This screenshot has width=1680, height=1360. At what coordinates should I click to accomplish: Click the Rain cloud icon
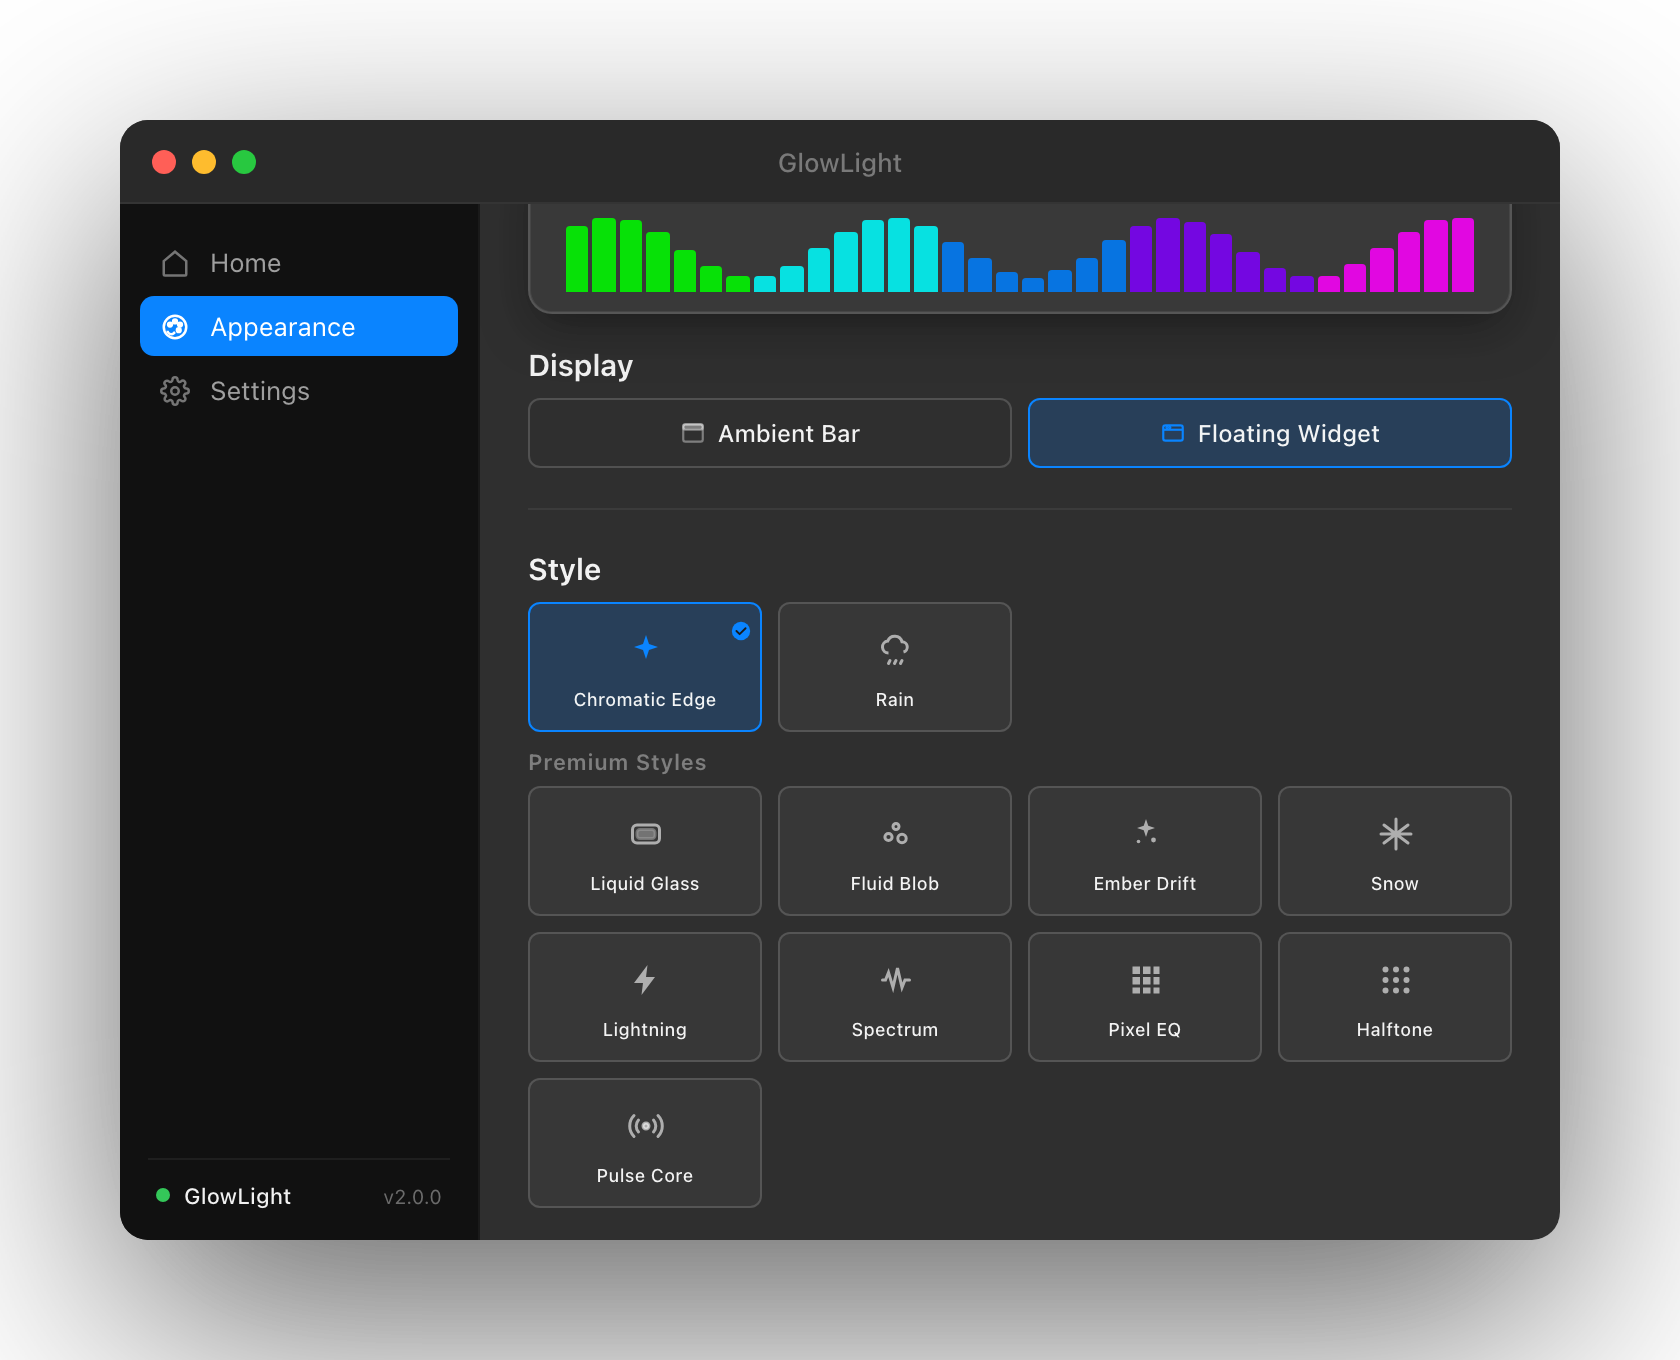pyautogui.click(x=895, y=649)
